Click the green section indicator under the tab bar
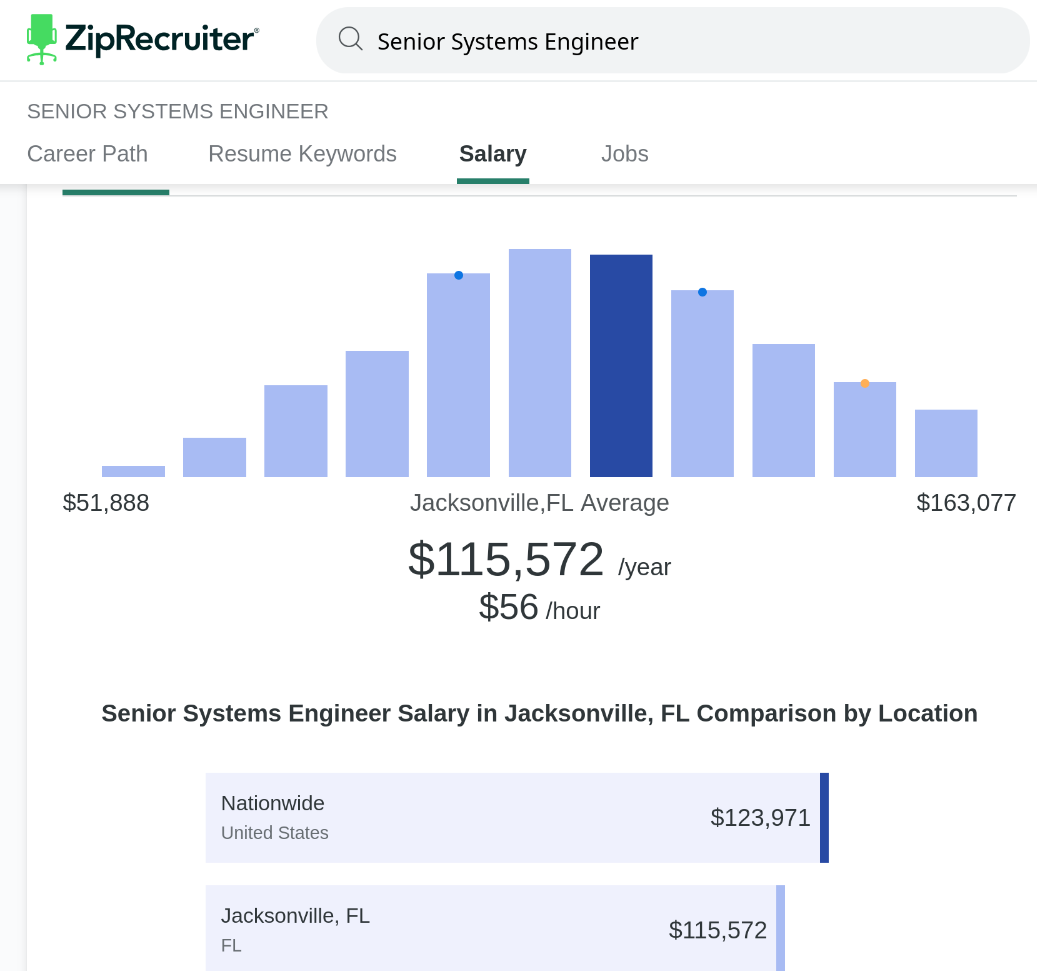 (x=116, y=192)
